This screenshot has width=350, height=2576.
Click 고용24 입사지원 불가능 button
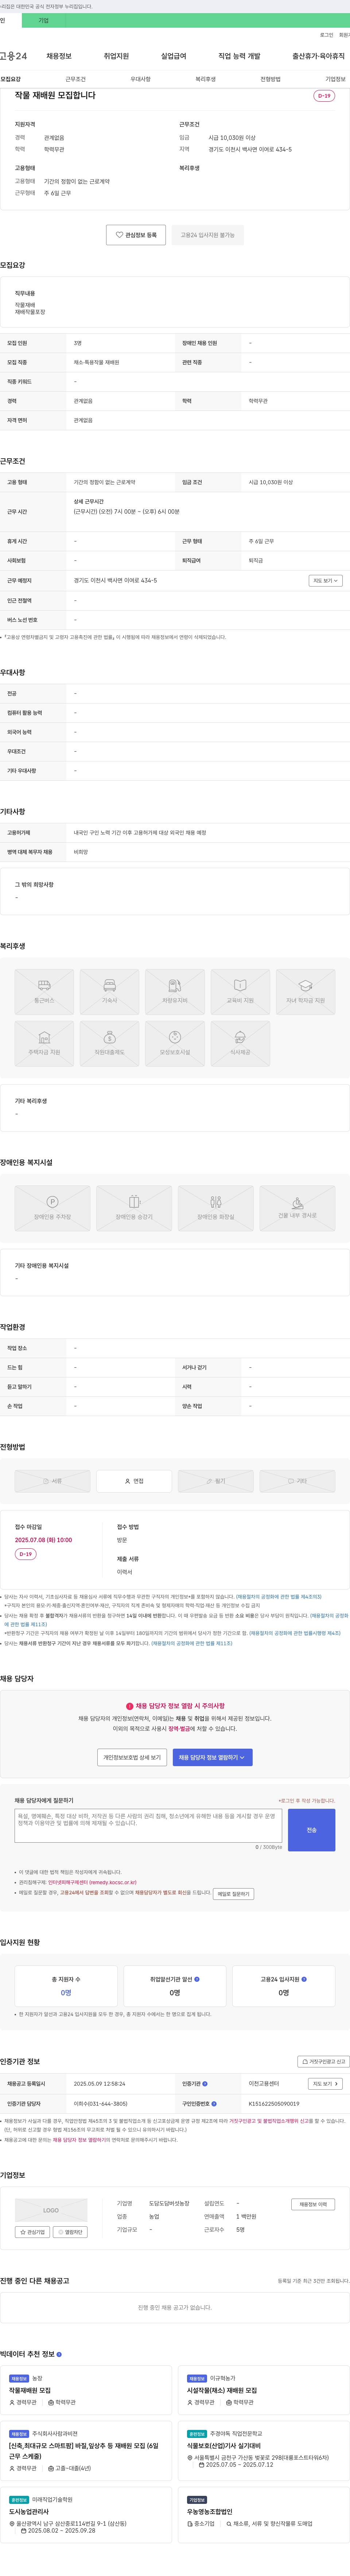[x=207, y=235]
